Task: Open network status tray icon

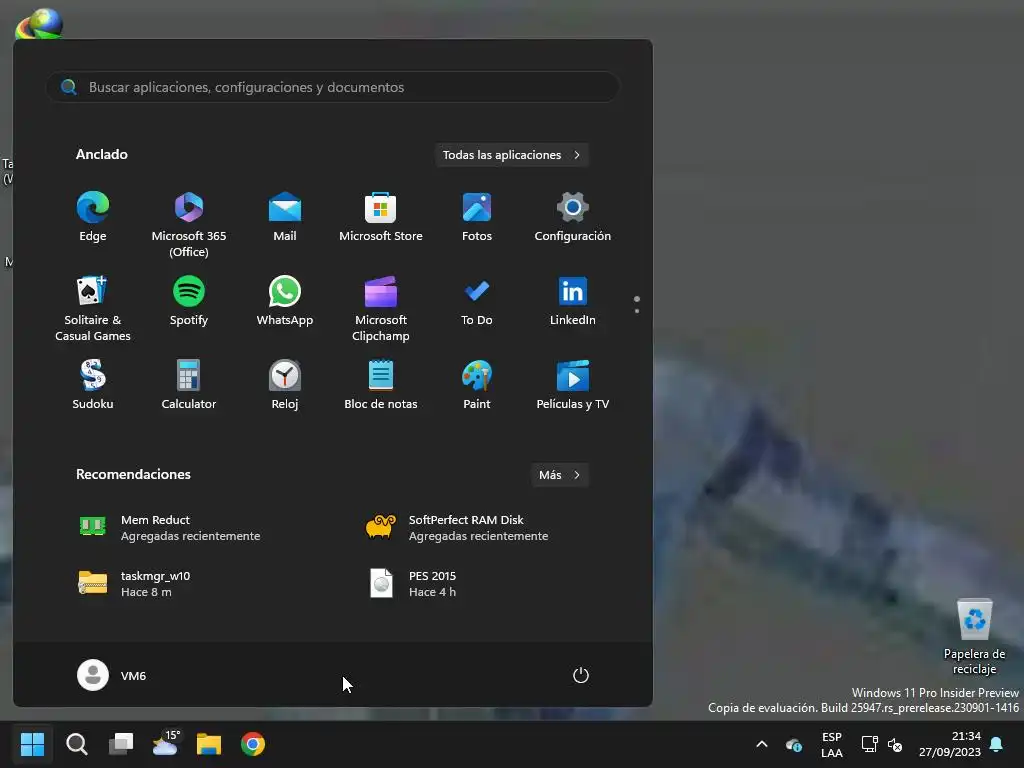Action: (x=869, y=744)
